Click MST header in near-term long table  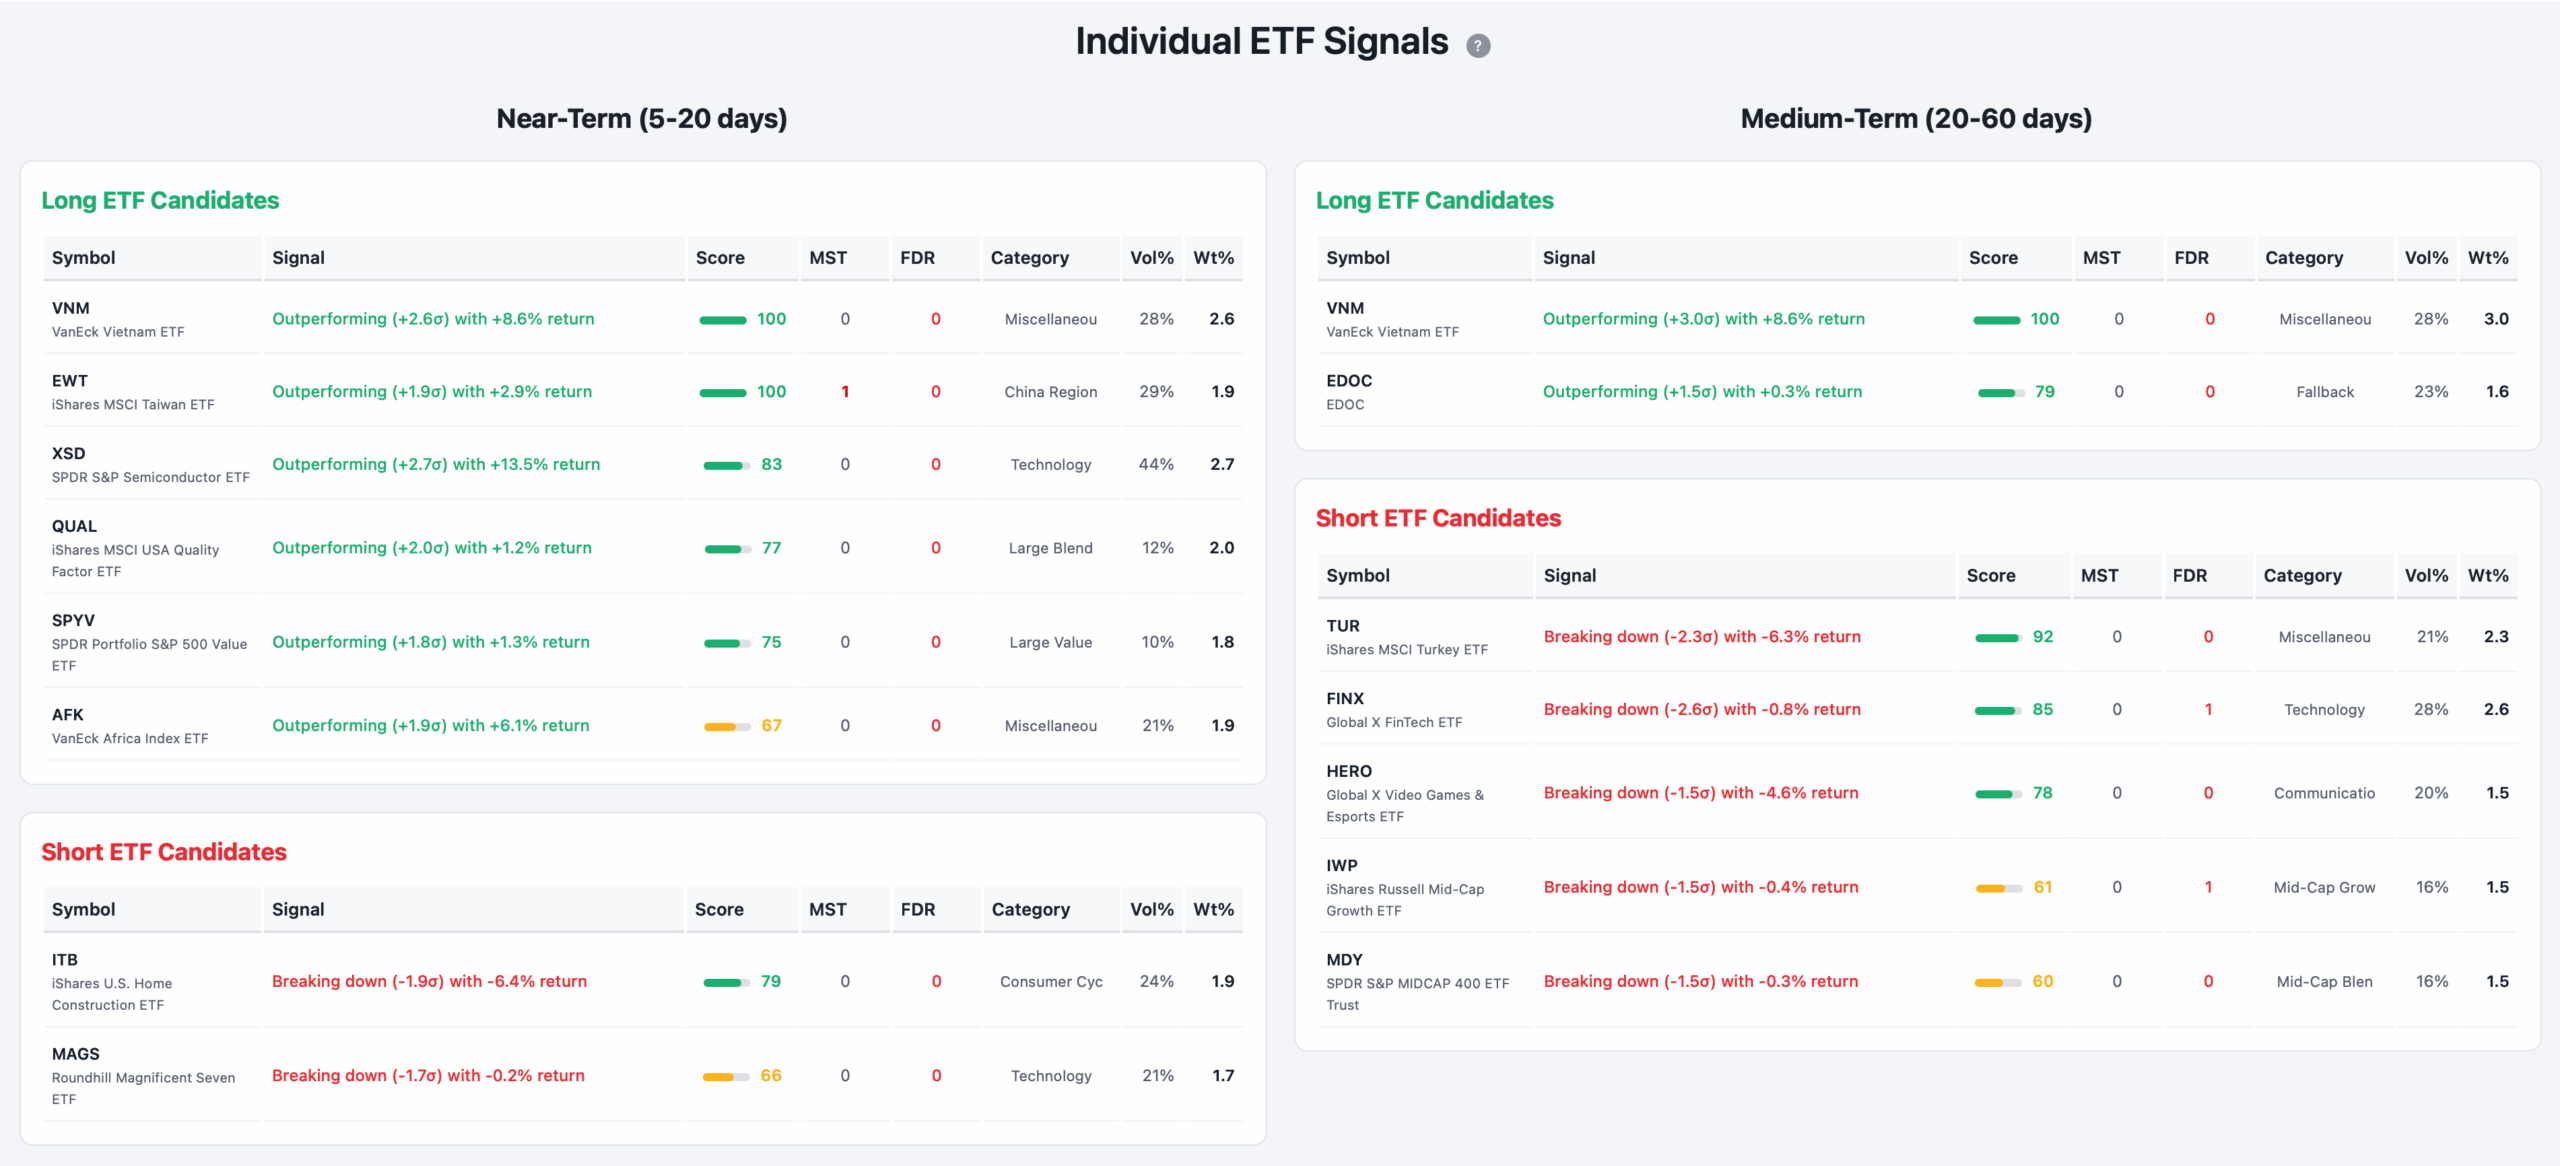click(827, 258)
